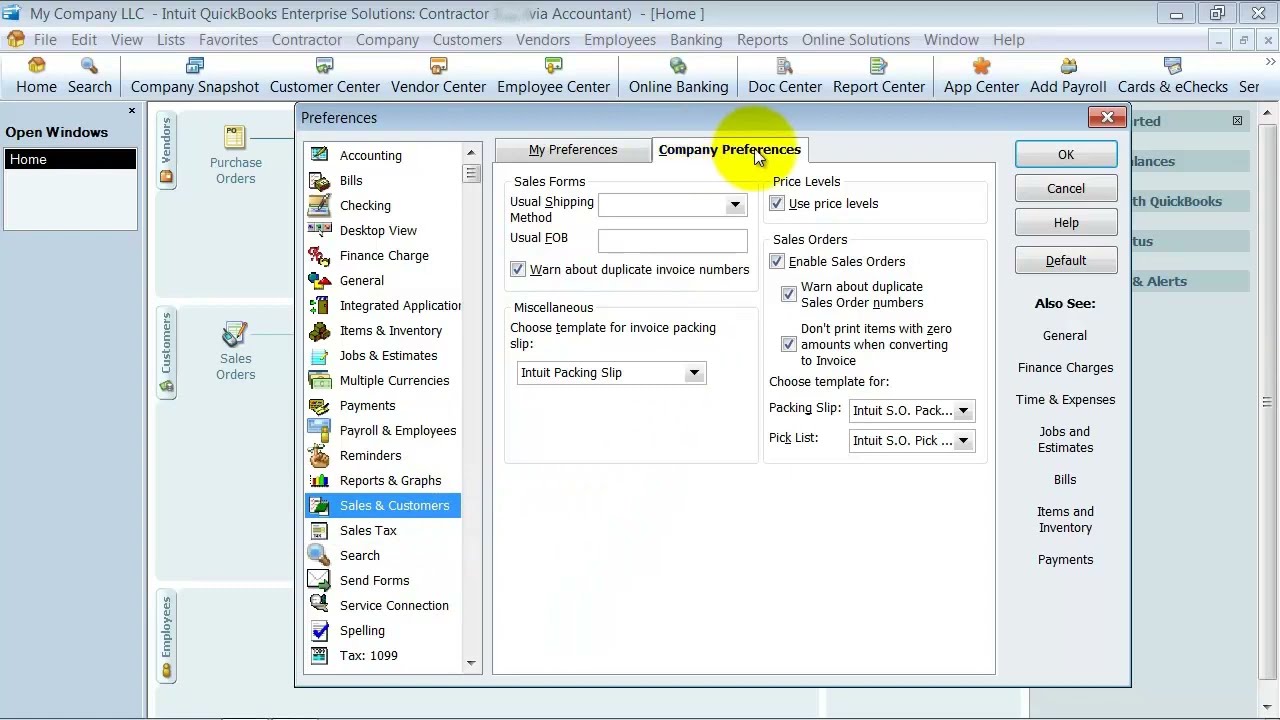Screen dimensions: 1280x720
Task: Toggle Use price levels checkbox
Action: [x=777, y=203]
